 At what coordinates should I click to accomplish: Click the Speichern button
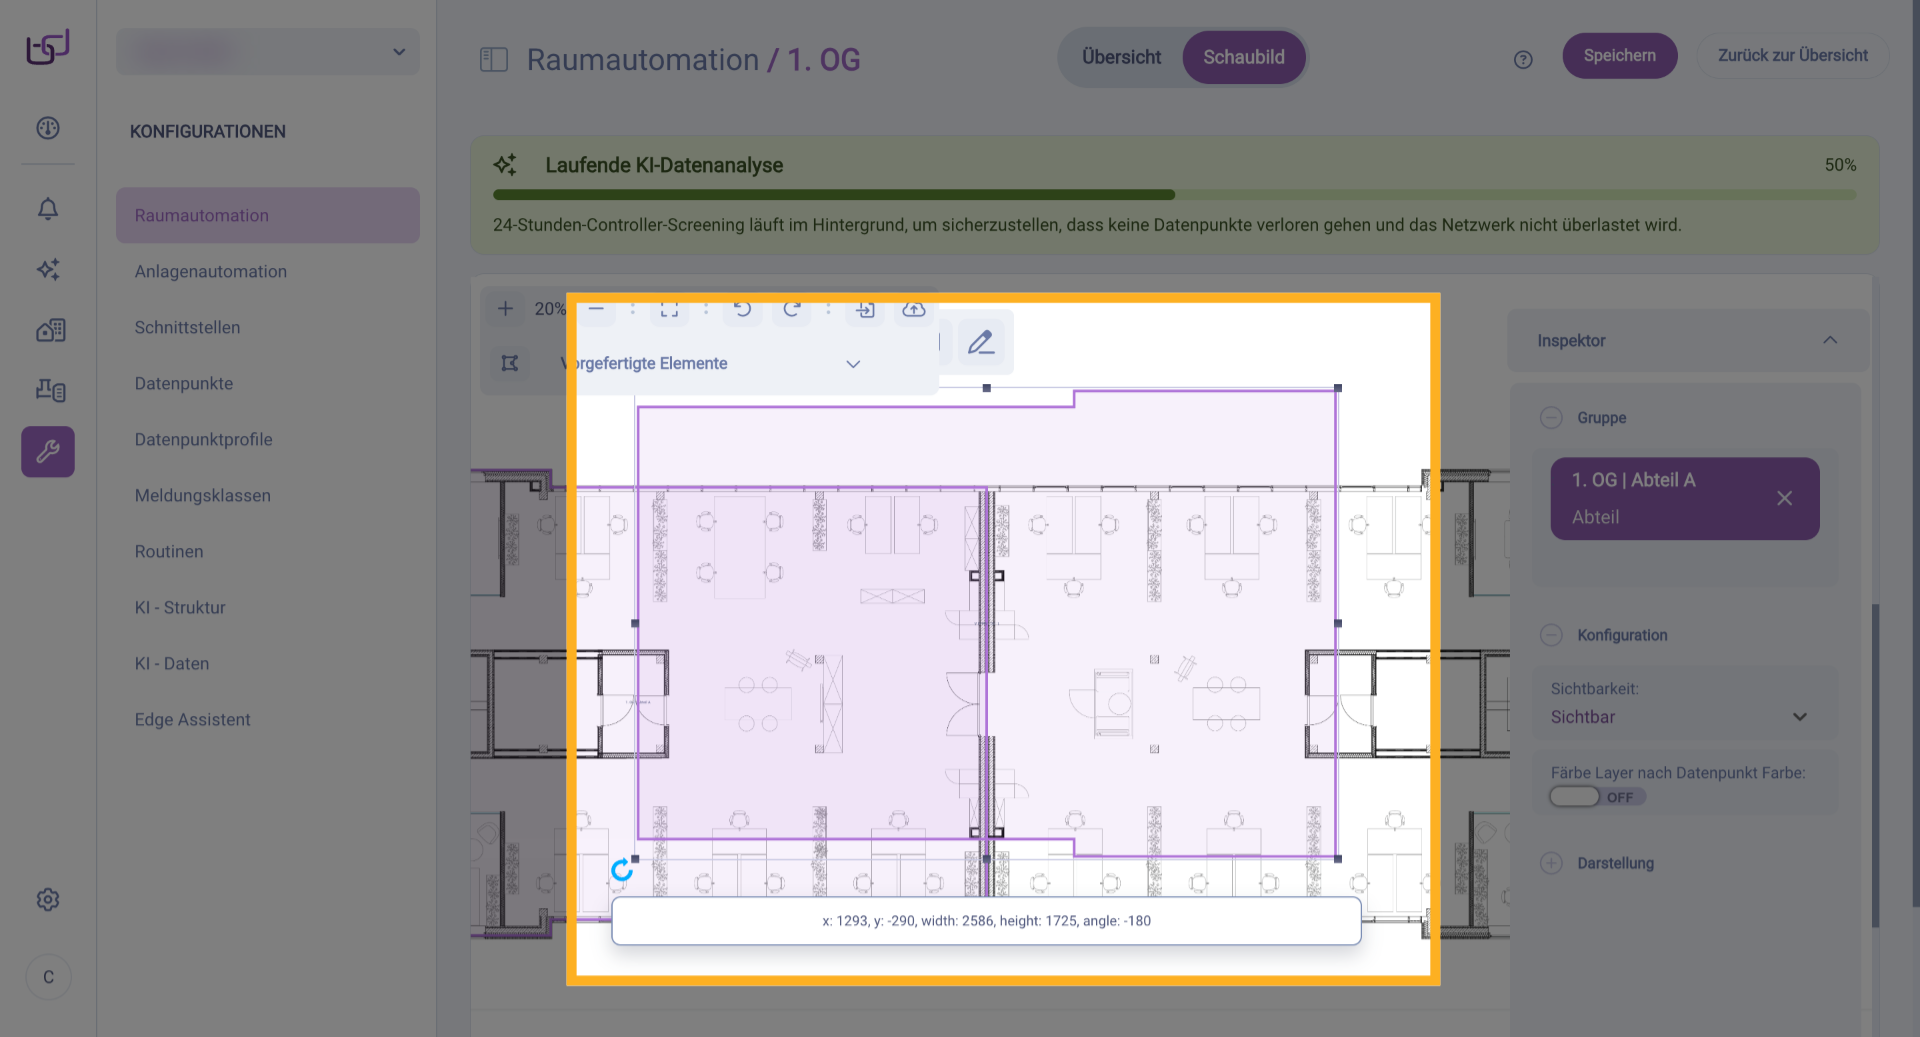pos(1619,56)
